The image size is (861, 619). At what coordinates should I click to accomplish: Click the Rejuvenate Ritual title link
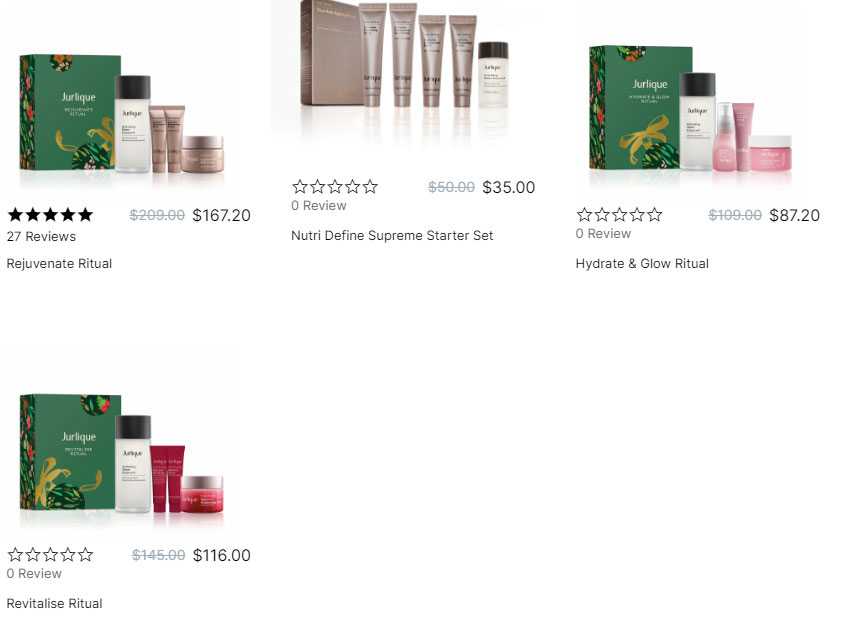pyautogui.click(x=59, y=264)
